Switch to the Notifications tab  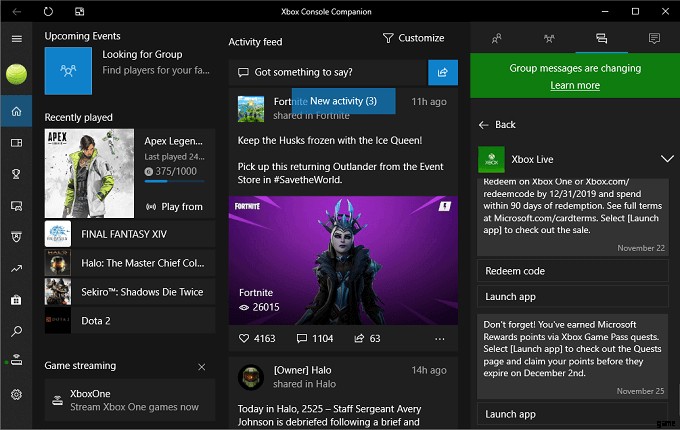coord(653,38)
